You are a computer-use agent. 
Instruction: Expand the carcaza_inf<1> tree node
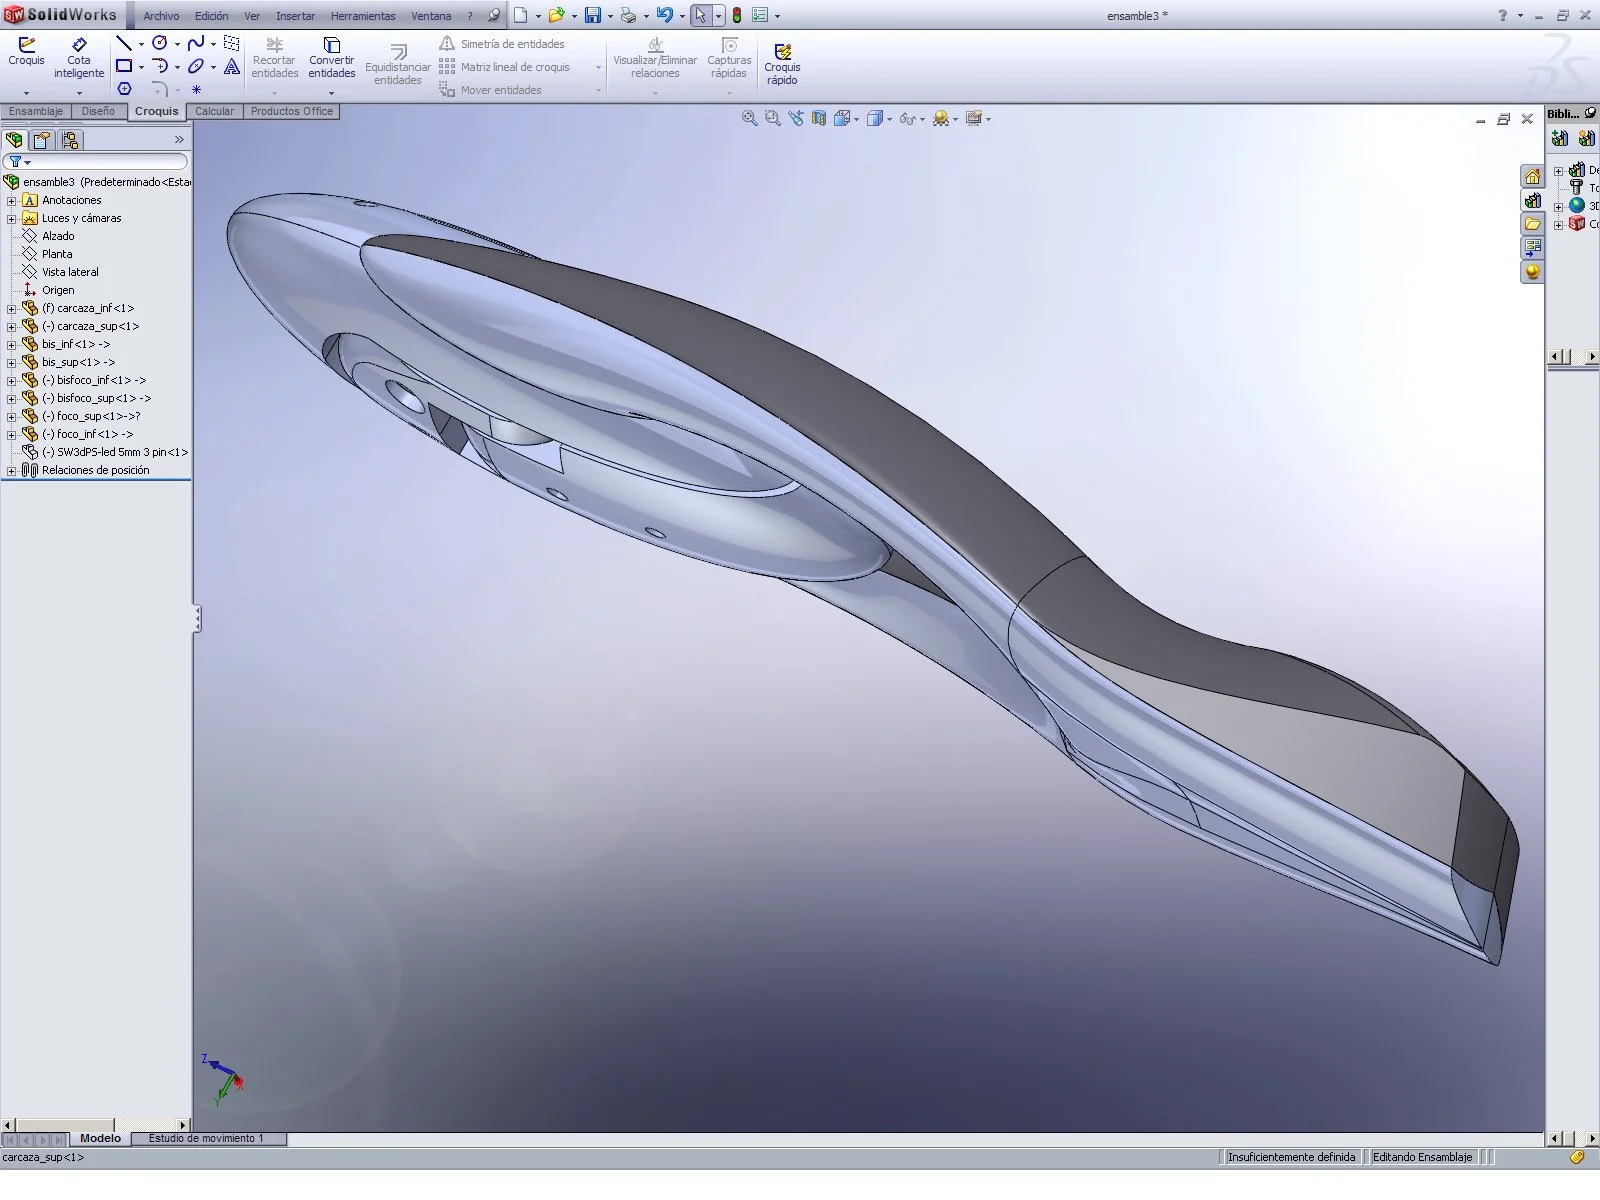(12, 309)
